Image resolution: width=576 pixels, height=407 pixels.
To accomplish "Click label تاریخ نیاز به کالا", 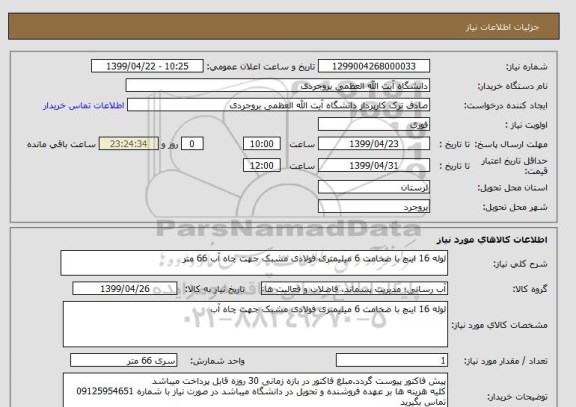I will coord(215,289).
